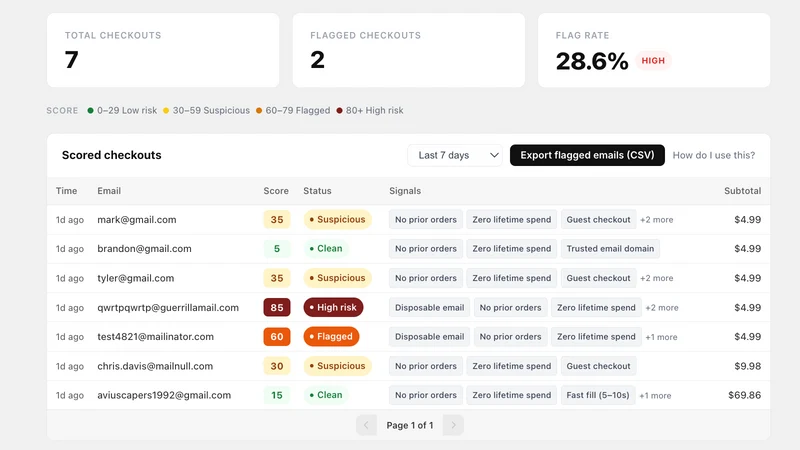This screenshot has height=450, width=800.
Task: Select email tyler@gmail.com
Action: click(x=136, y=278)
